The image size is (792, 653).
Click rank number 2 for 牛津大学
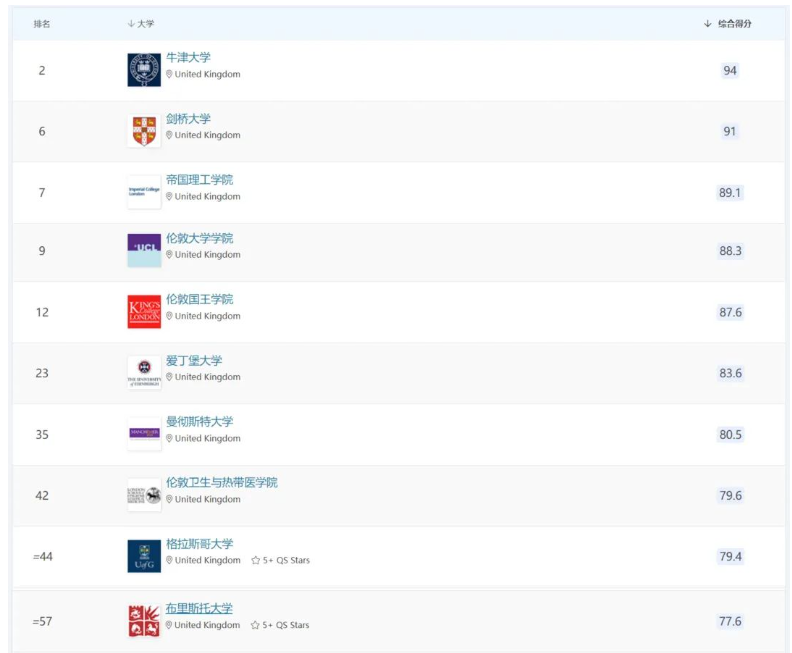pyautogui.click(x=42, y=70)
